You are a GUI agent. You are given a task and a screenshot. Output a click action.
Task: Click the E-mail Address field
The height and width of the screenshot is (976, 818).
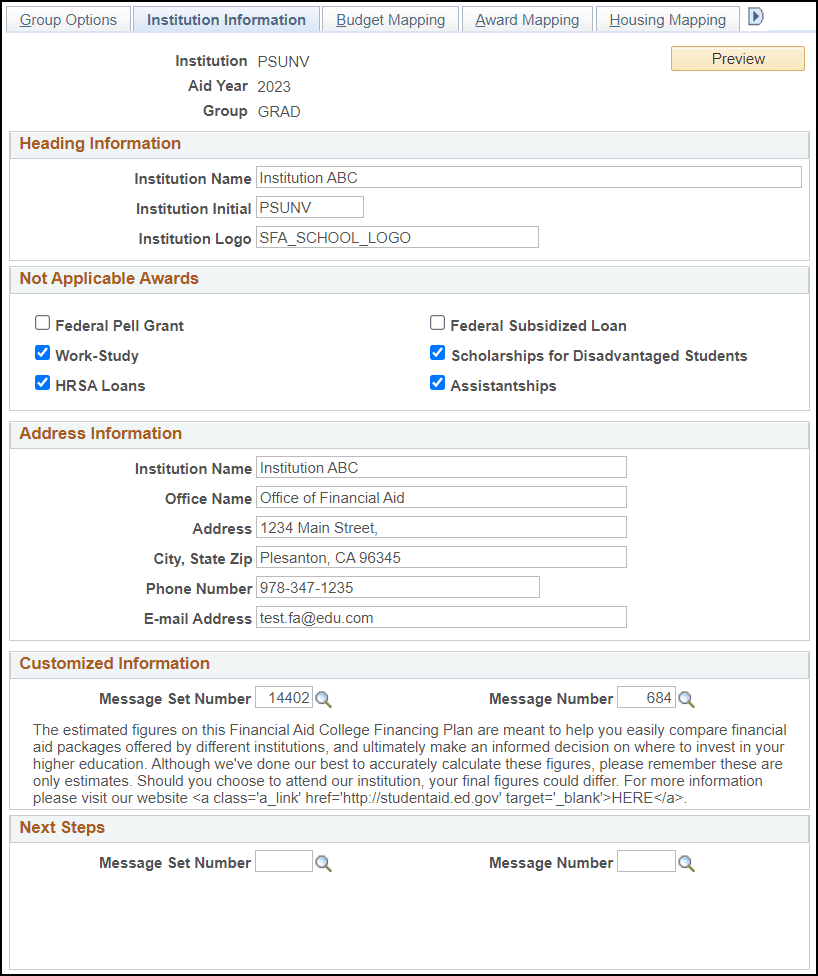(440, 618)
